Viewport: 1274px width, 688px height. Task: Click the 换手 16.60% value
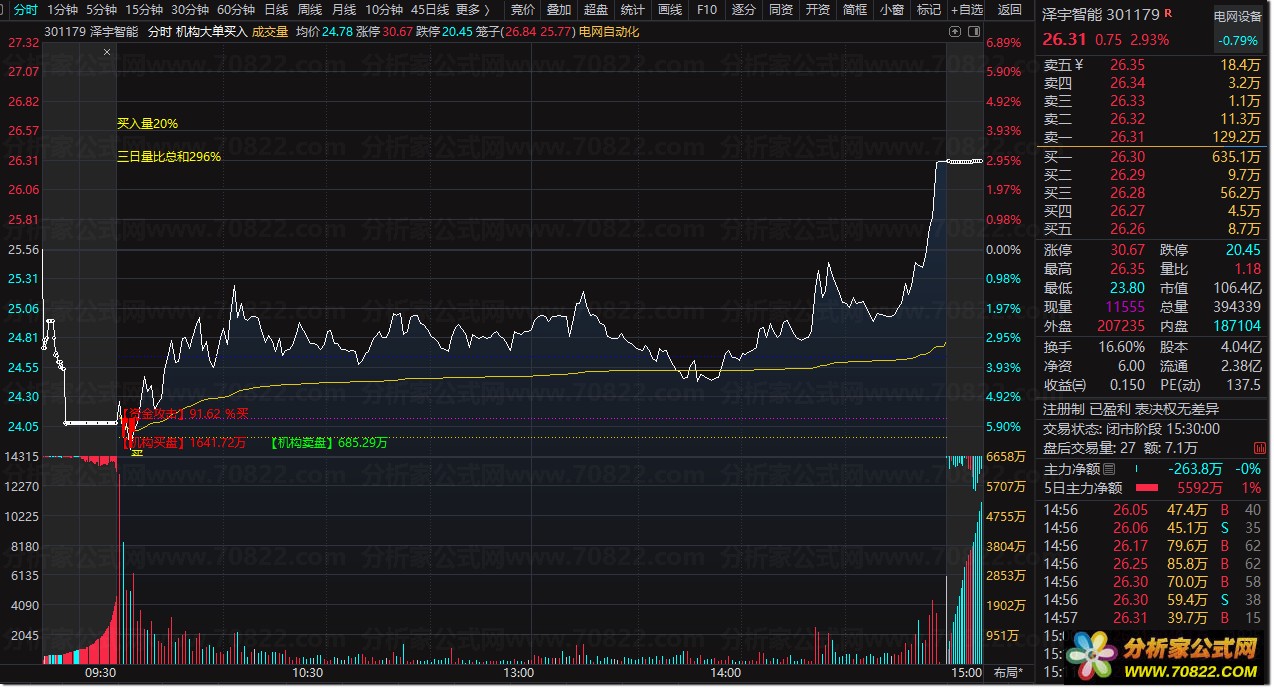coord(1123,346)
